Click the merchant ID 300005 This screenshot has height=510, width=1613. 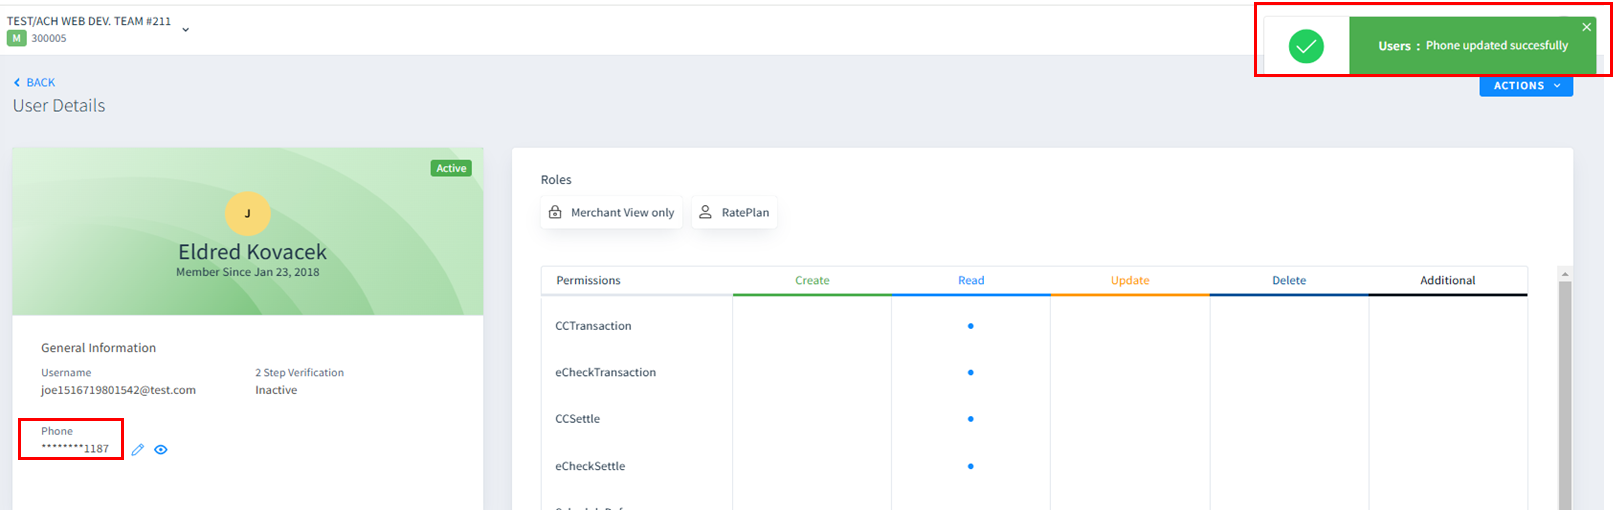[x=49, y=39]
